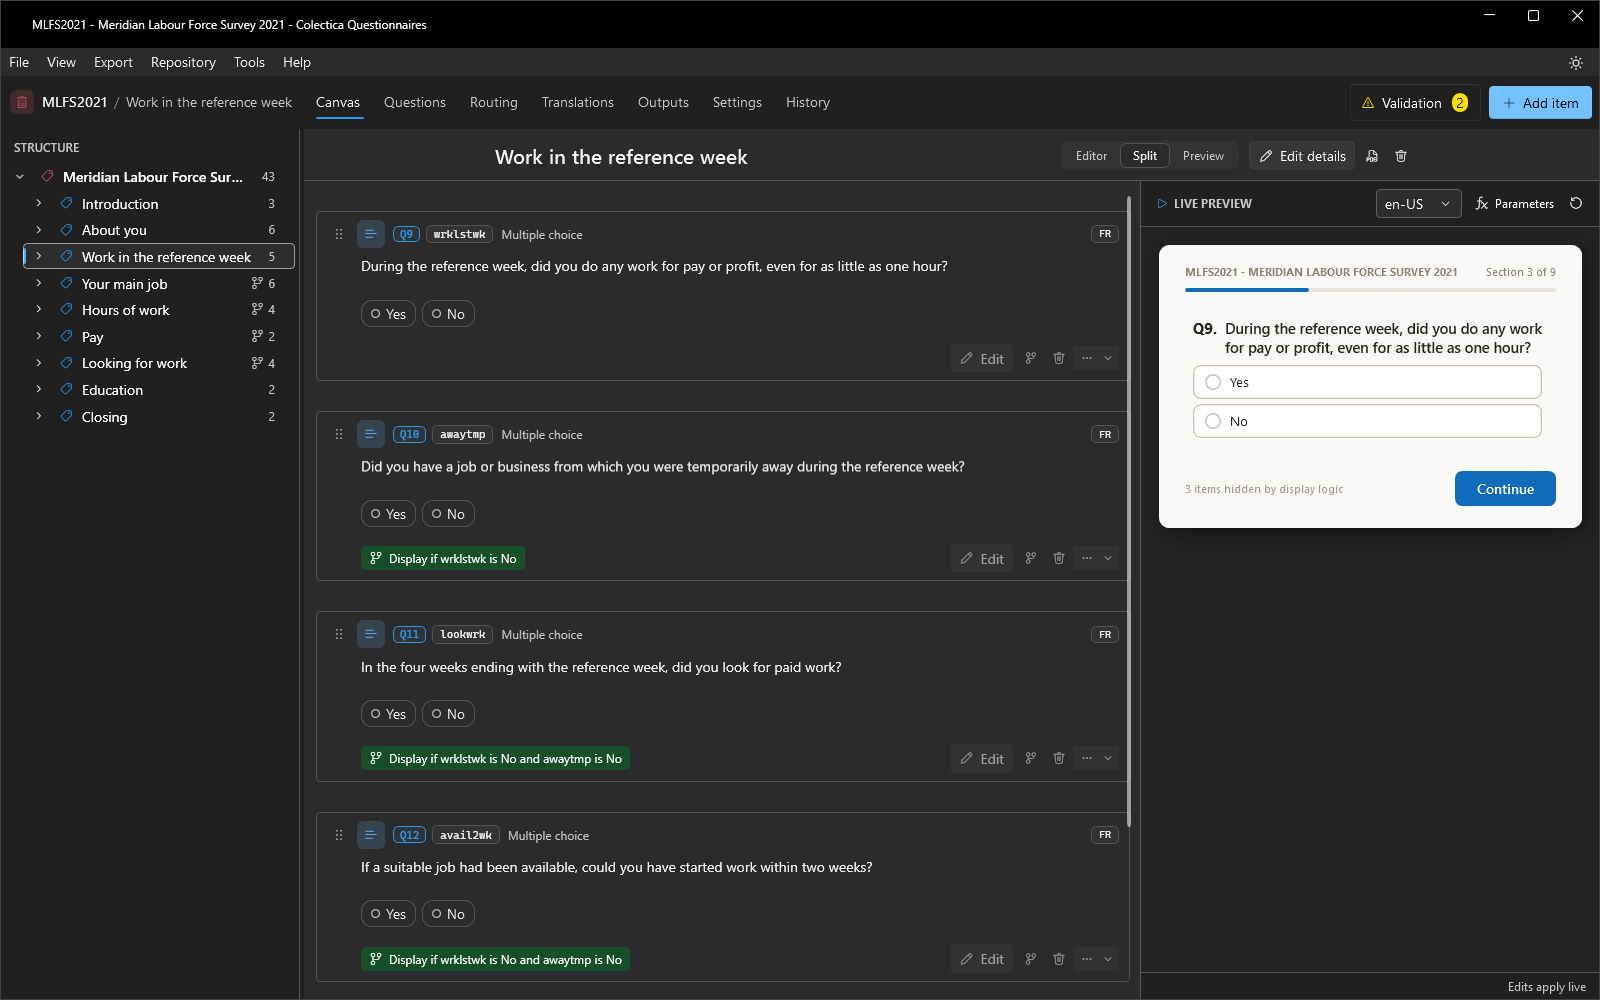Image resolution: width=1600 pixels, height=1000 pixels.
Task: Open more options ellipsis for Q9
Action: [1087, 358]
